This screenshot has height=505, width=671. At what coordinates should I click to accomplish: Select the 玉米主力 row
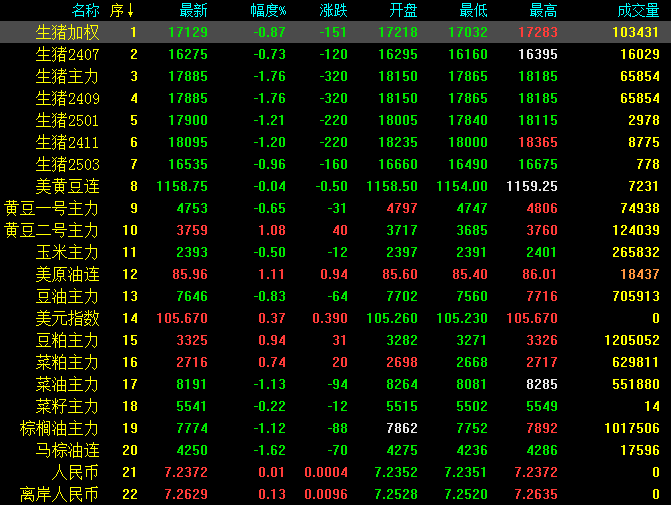[68, 252]
